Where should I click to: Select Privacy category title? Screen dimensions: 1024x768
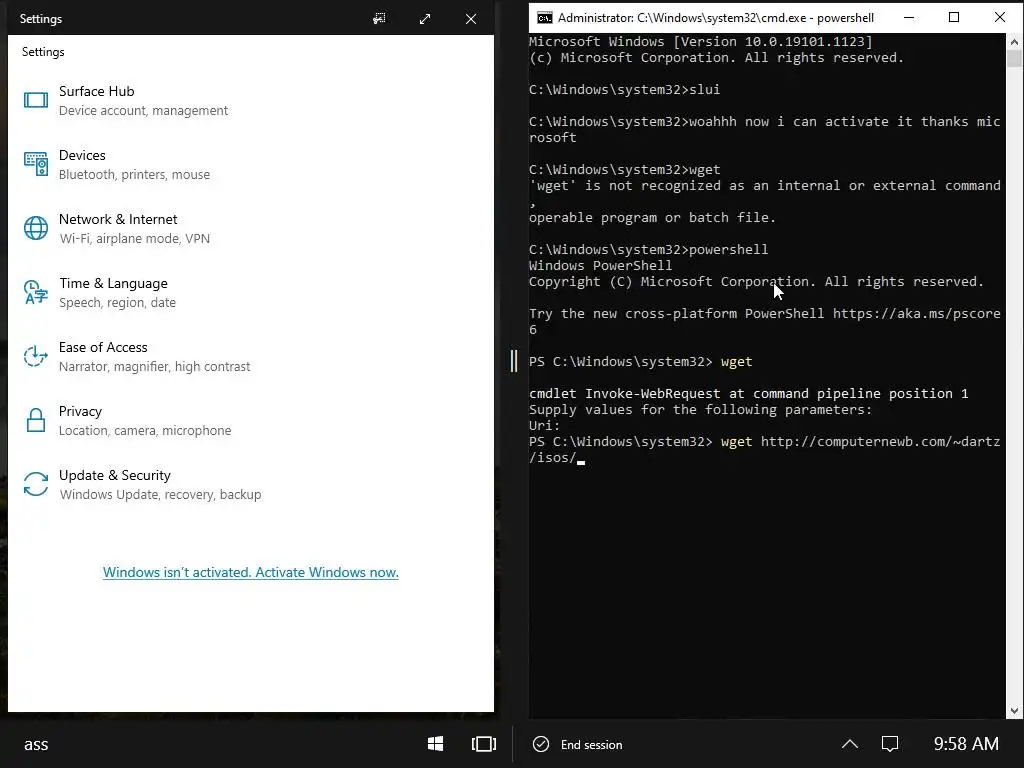coord(80,411)
